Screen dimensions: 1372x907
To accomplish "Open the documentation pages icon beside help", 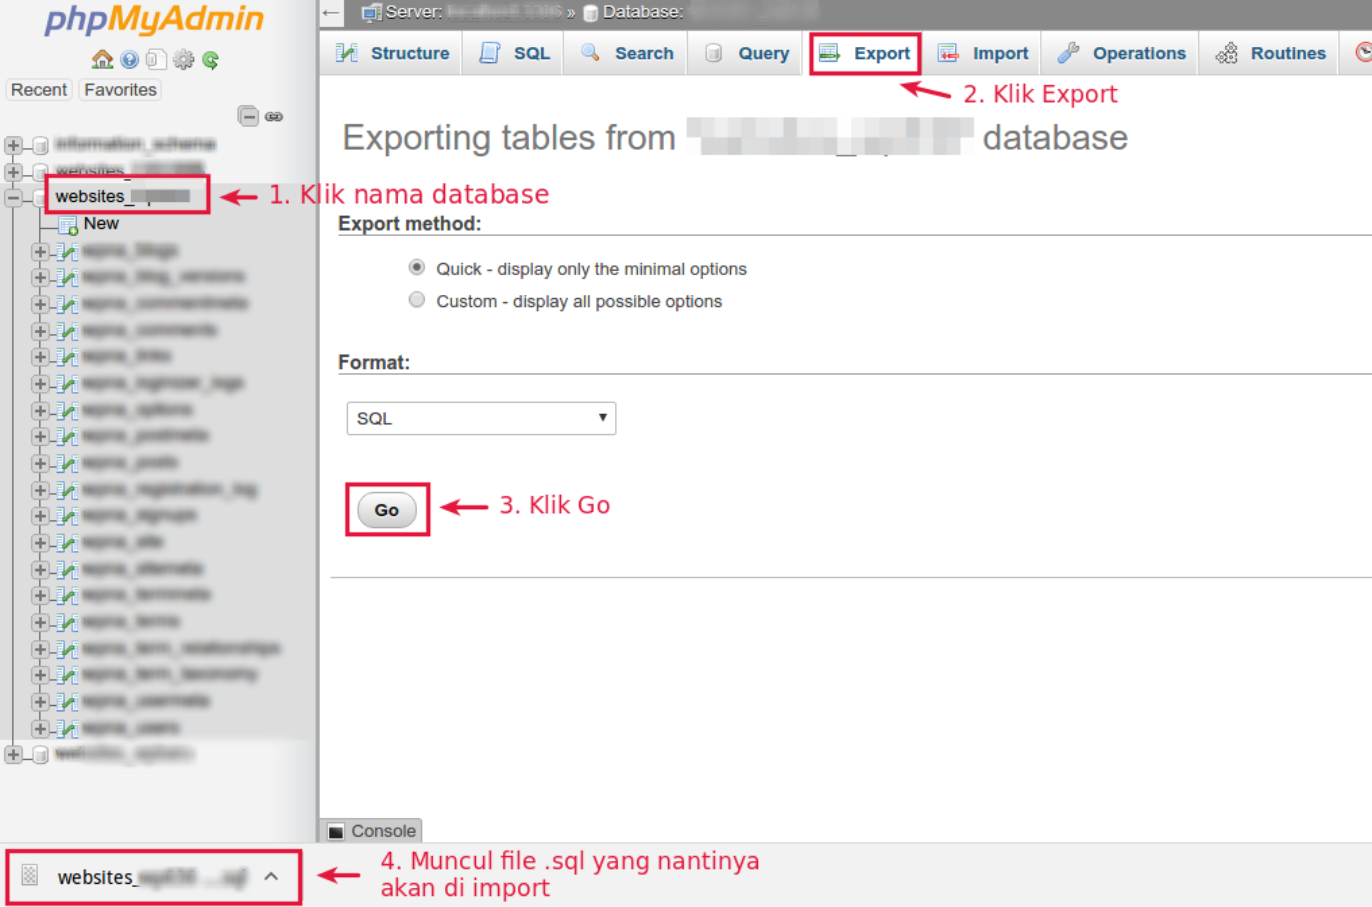I will tap(155, 59).
